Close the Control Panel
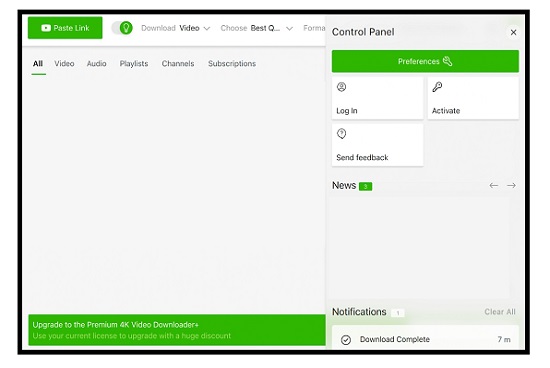 tap(514, 32)
